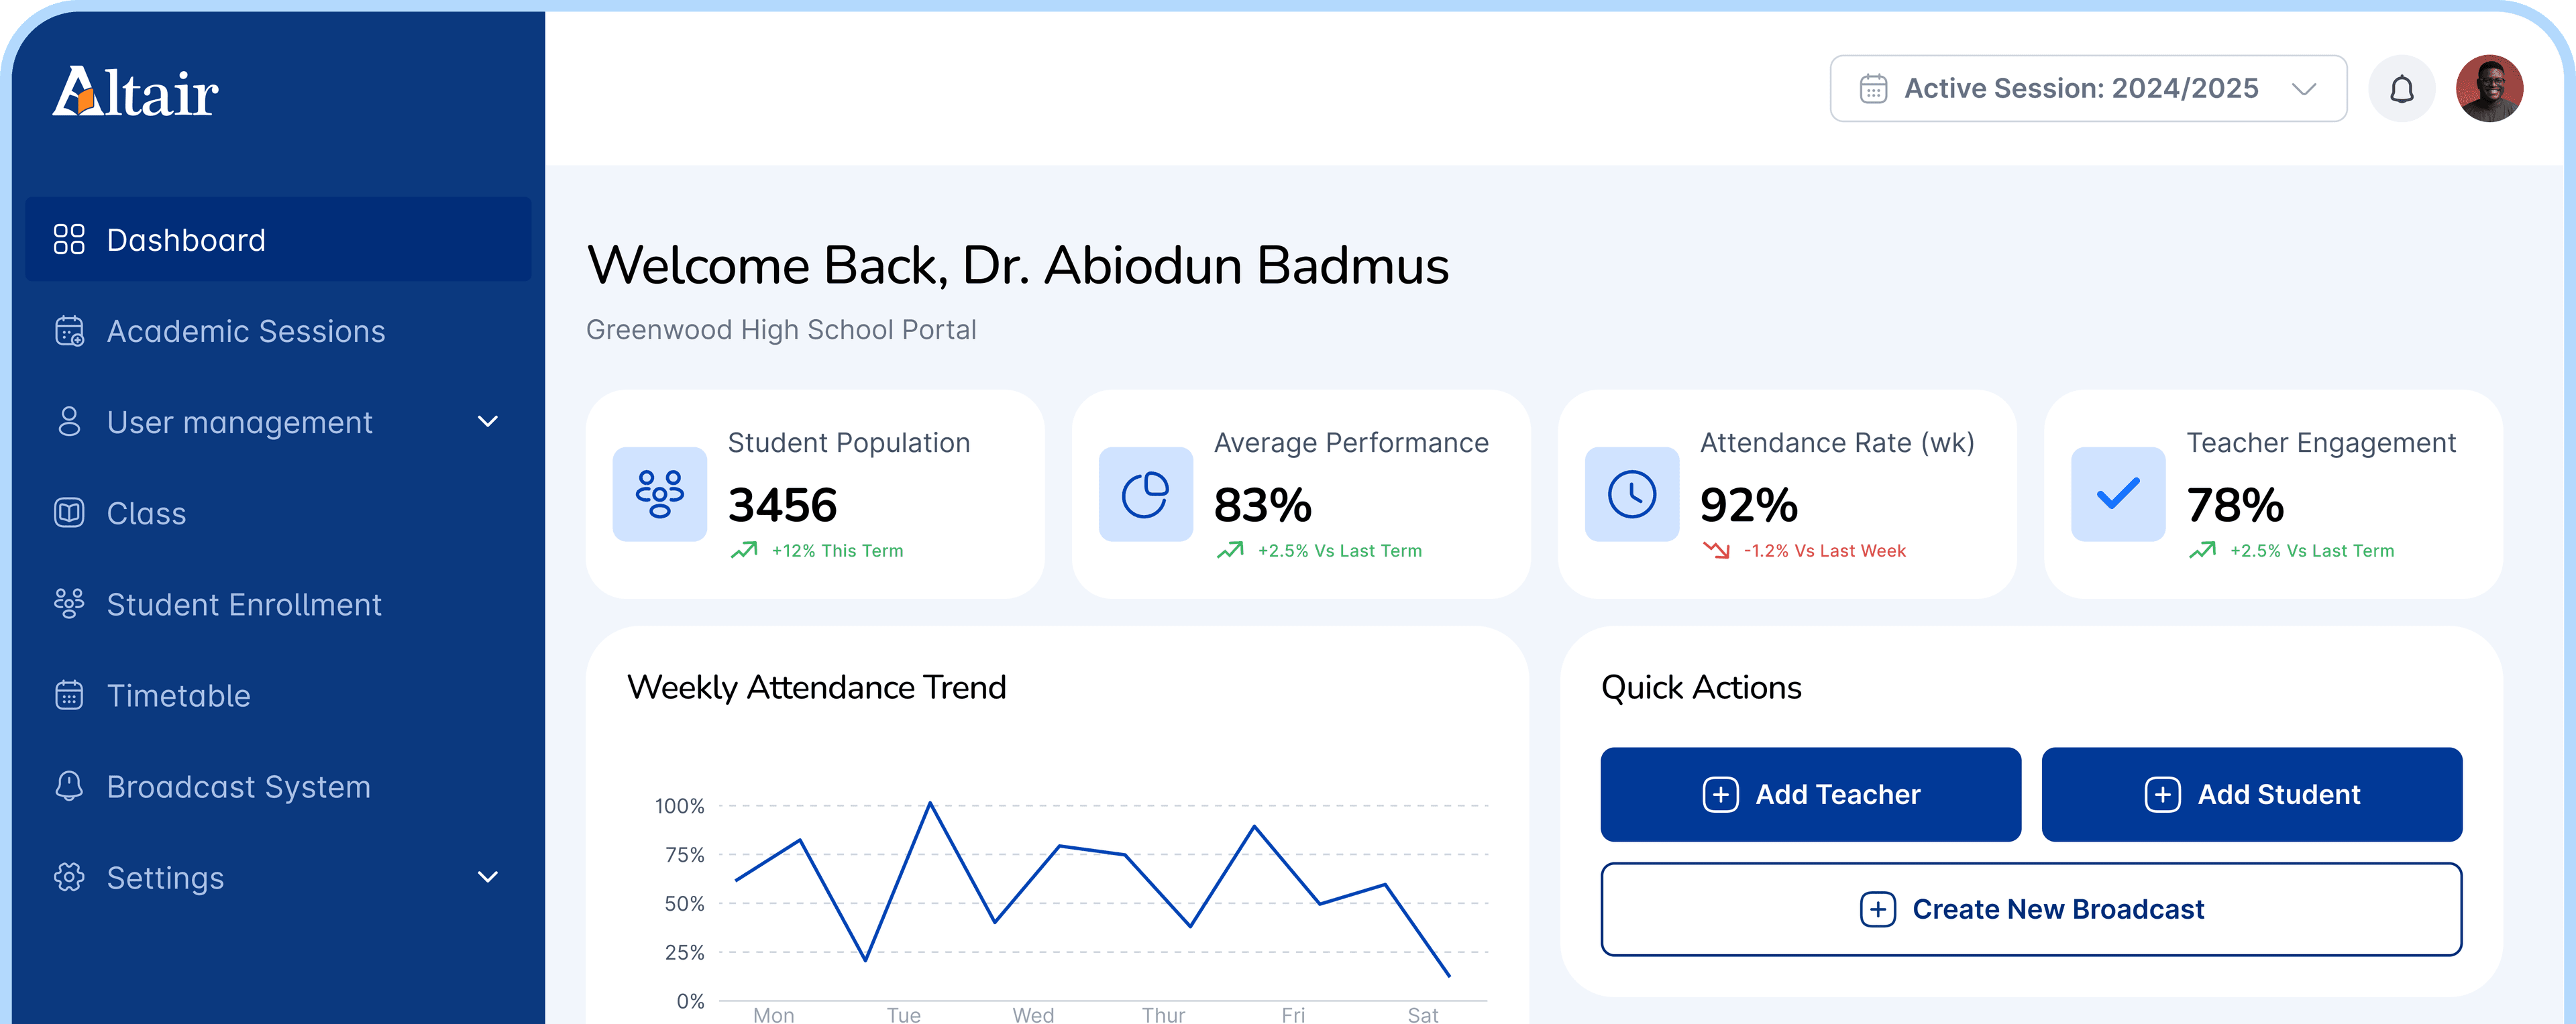Click the Class book icon in the sidebar
The height and width of the screenshot is (1024, 2576).
tap(69, 513)
